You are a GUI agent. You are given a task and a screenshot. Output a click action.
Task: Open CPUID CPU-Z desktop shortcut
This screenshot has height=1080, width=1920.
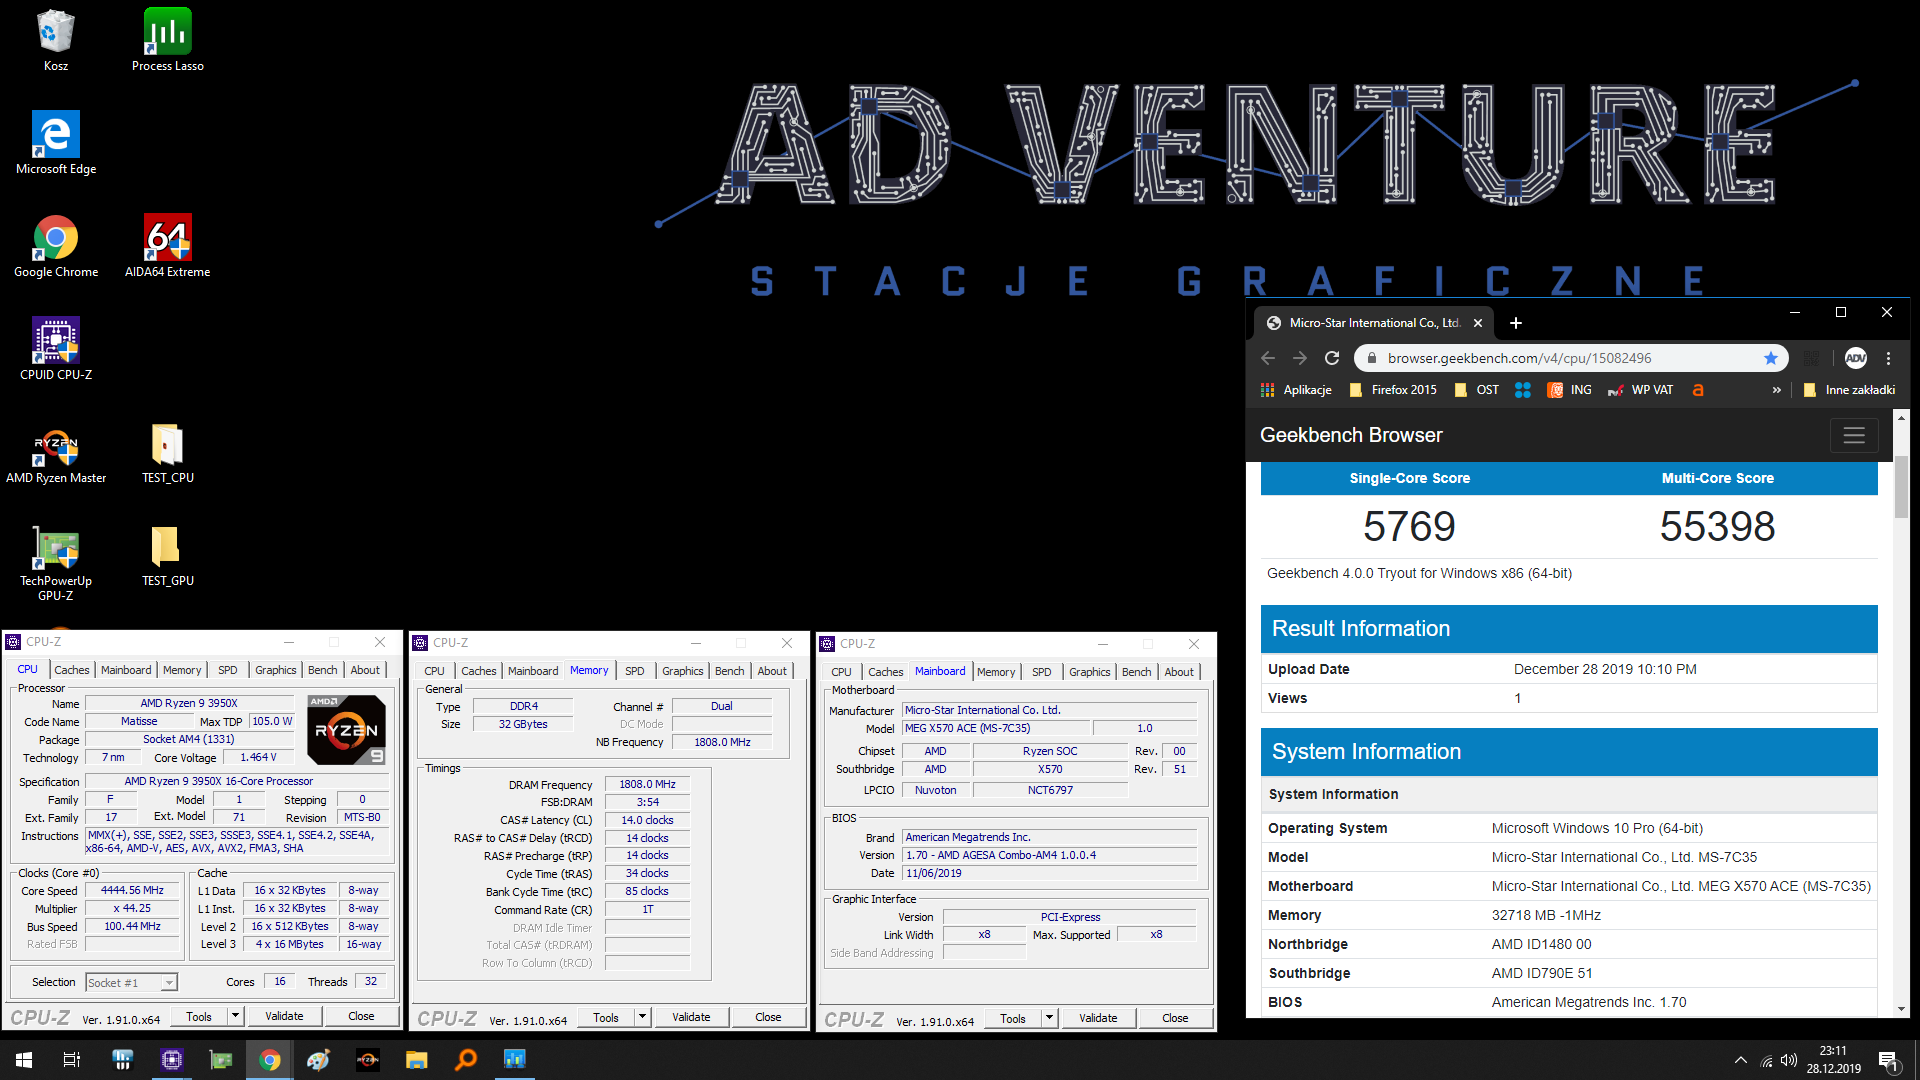point(56,350)
